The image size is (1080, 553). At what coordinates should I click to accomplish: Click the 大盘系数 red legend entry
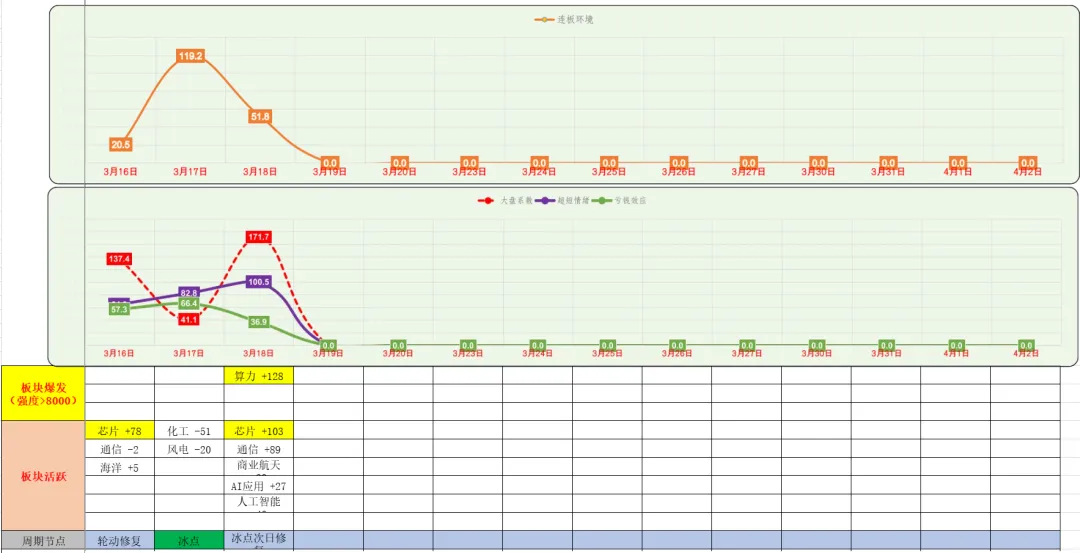pyautogui.click(x=505, y=201)
